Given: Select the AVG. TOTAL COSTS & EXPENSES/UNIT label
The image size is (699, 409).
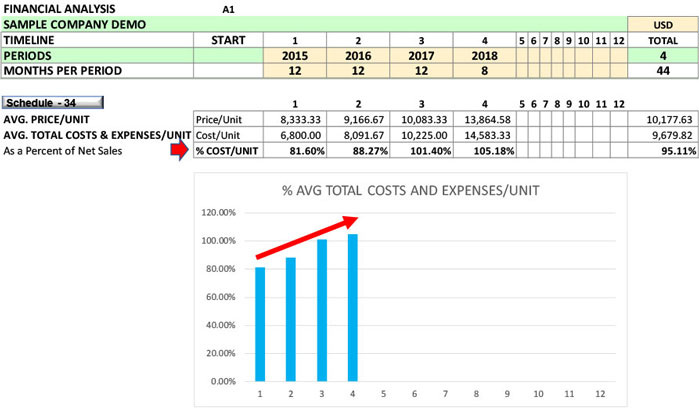Looking at the screenshot, I should click(97, 135).
